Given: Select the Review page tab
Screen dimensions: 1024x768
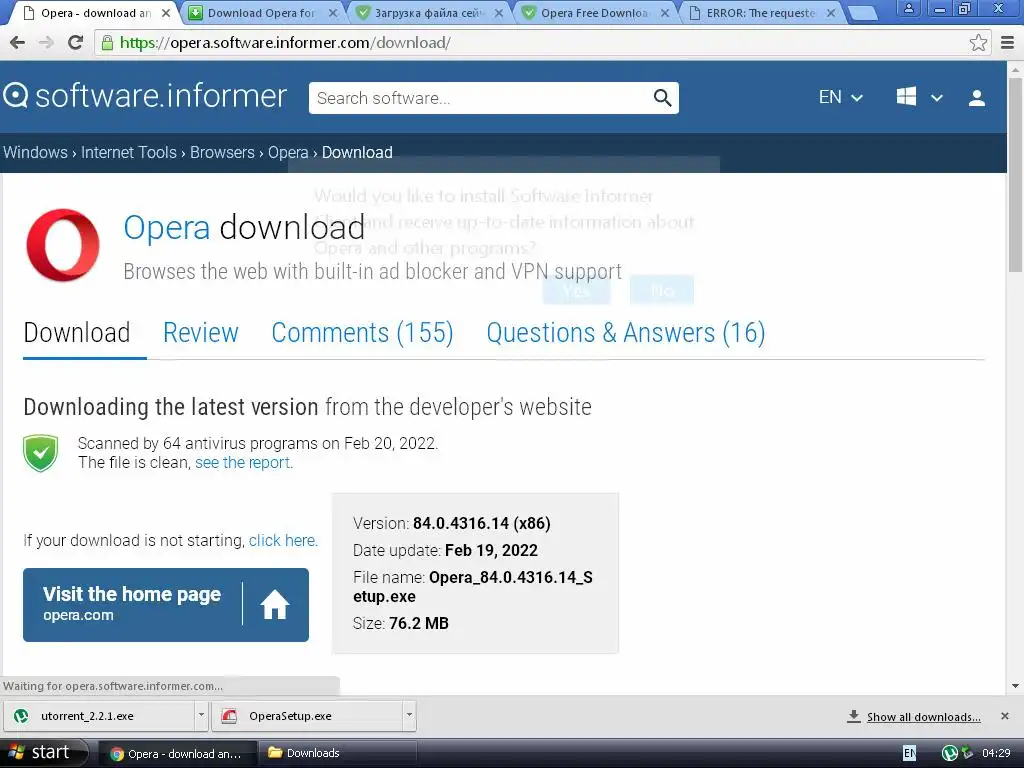Looking at the screenshot, I should coord(200,332).
